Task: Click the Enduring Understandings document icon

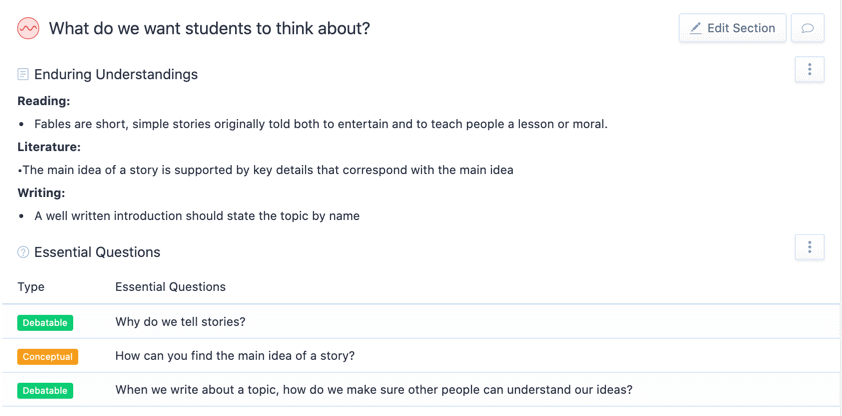Action: click(23, 74)
